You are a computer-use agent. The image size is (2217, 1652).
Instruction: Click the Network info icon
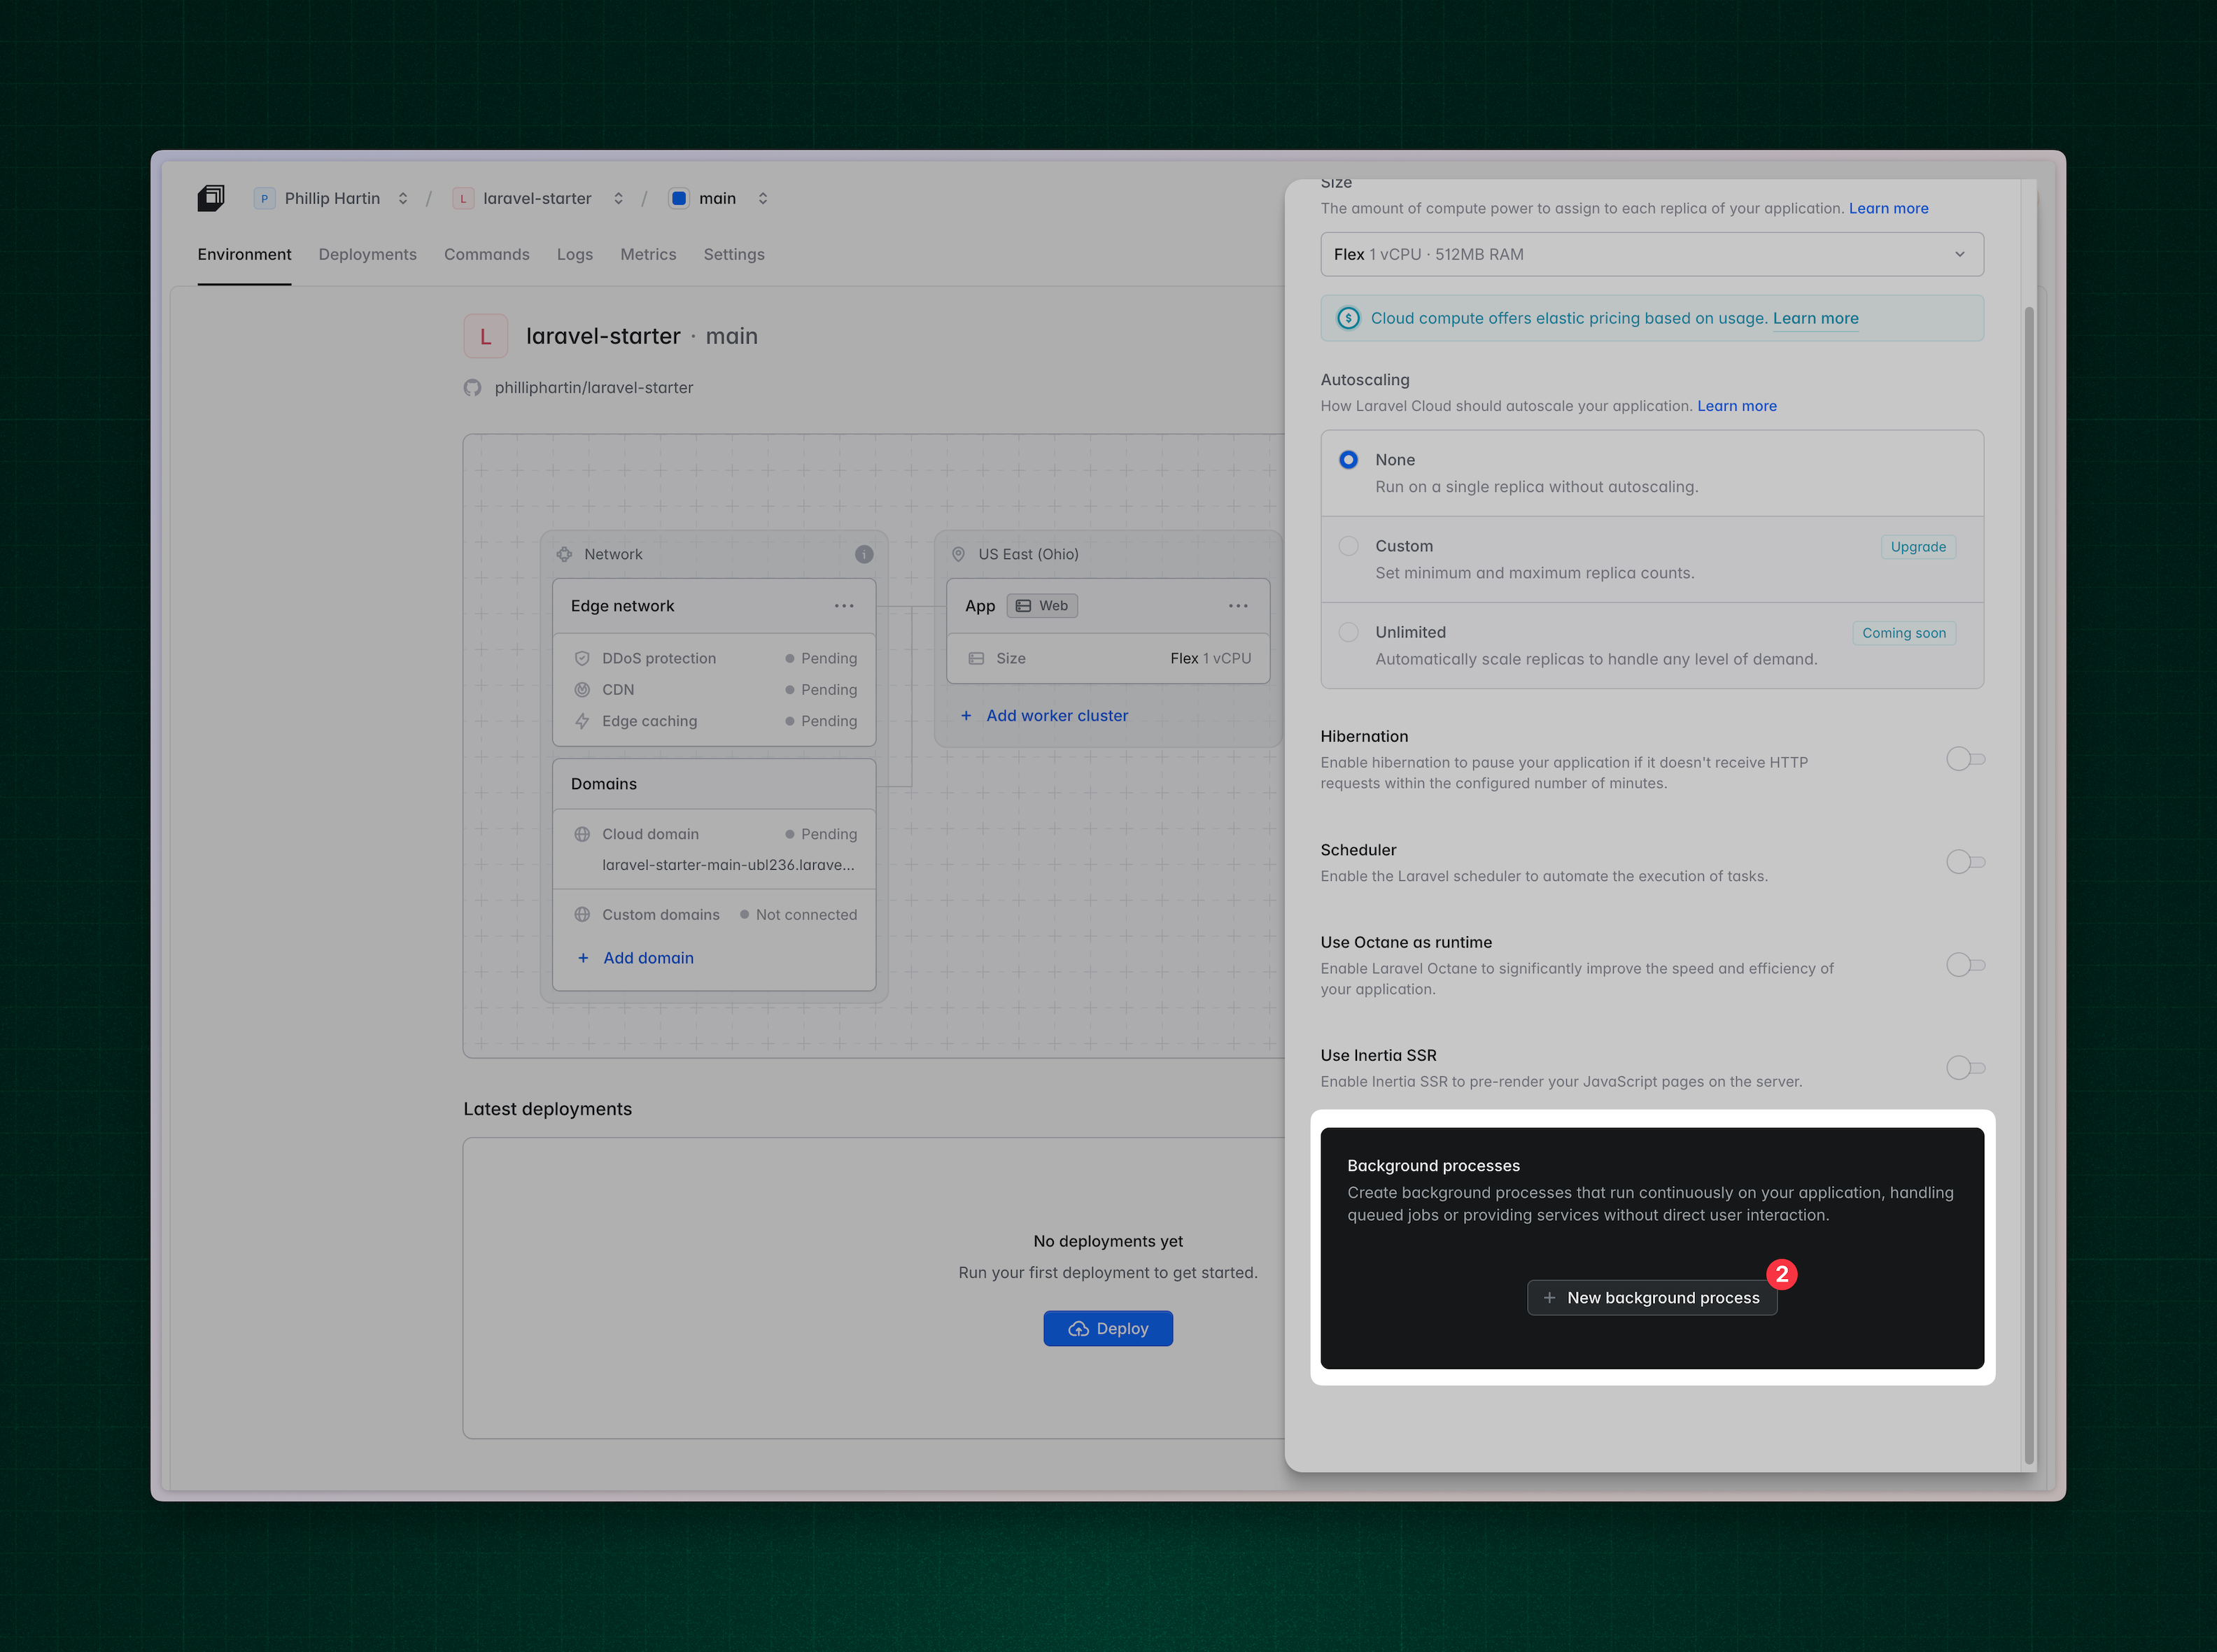864,554
